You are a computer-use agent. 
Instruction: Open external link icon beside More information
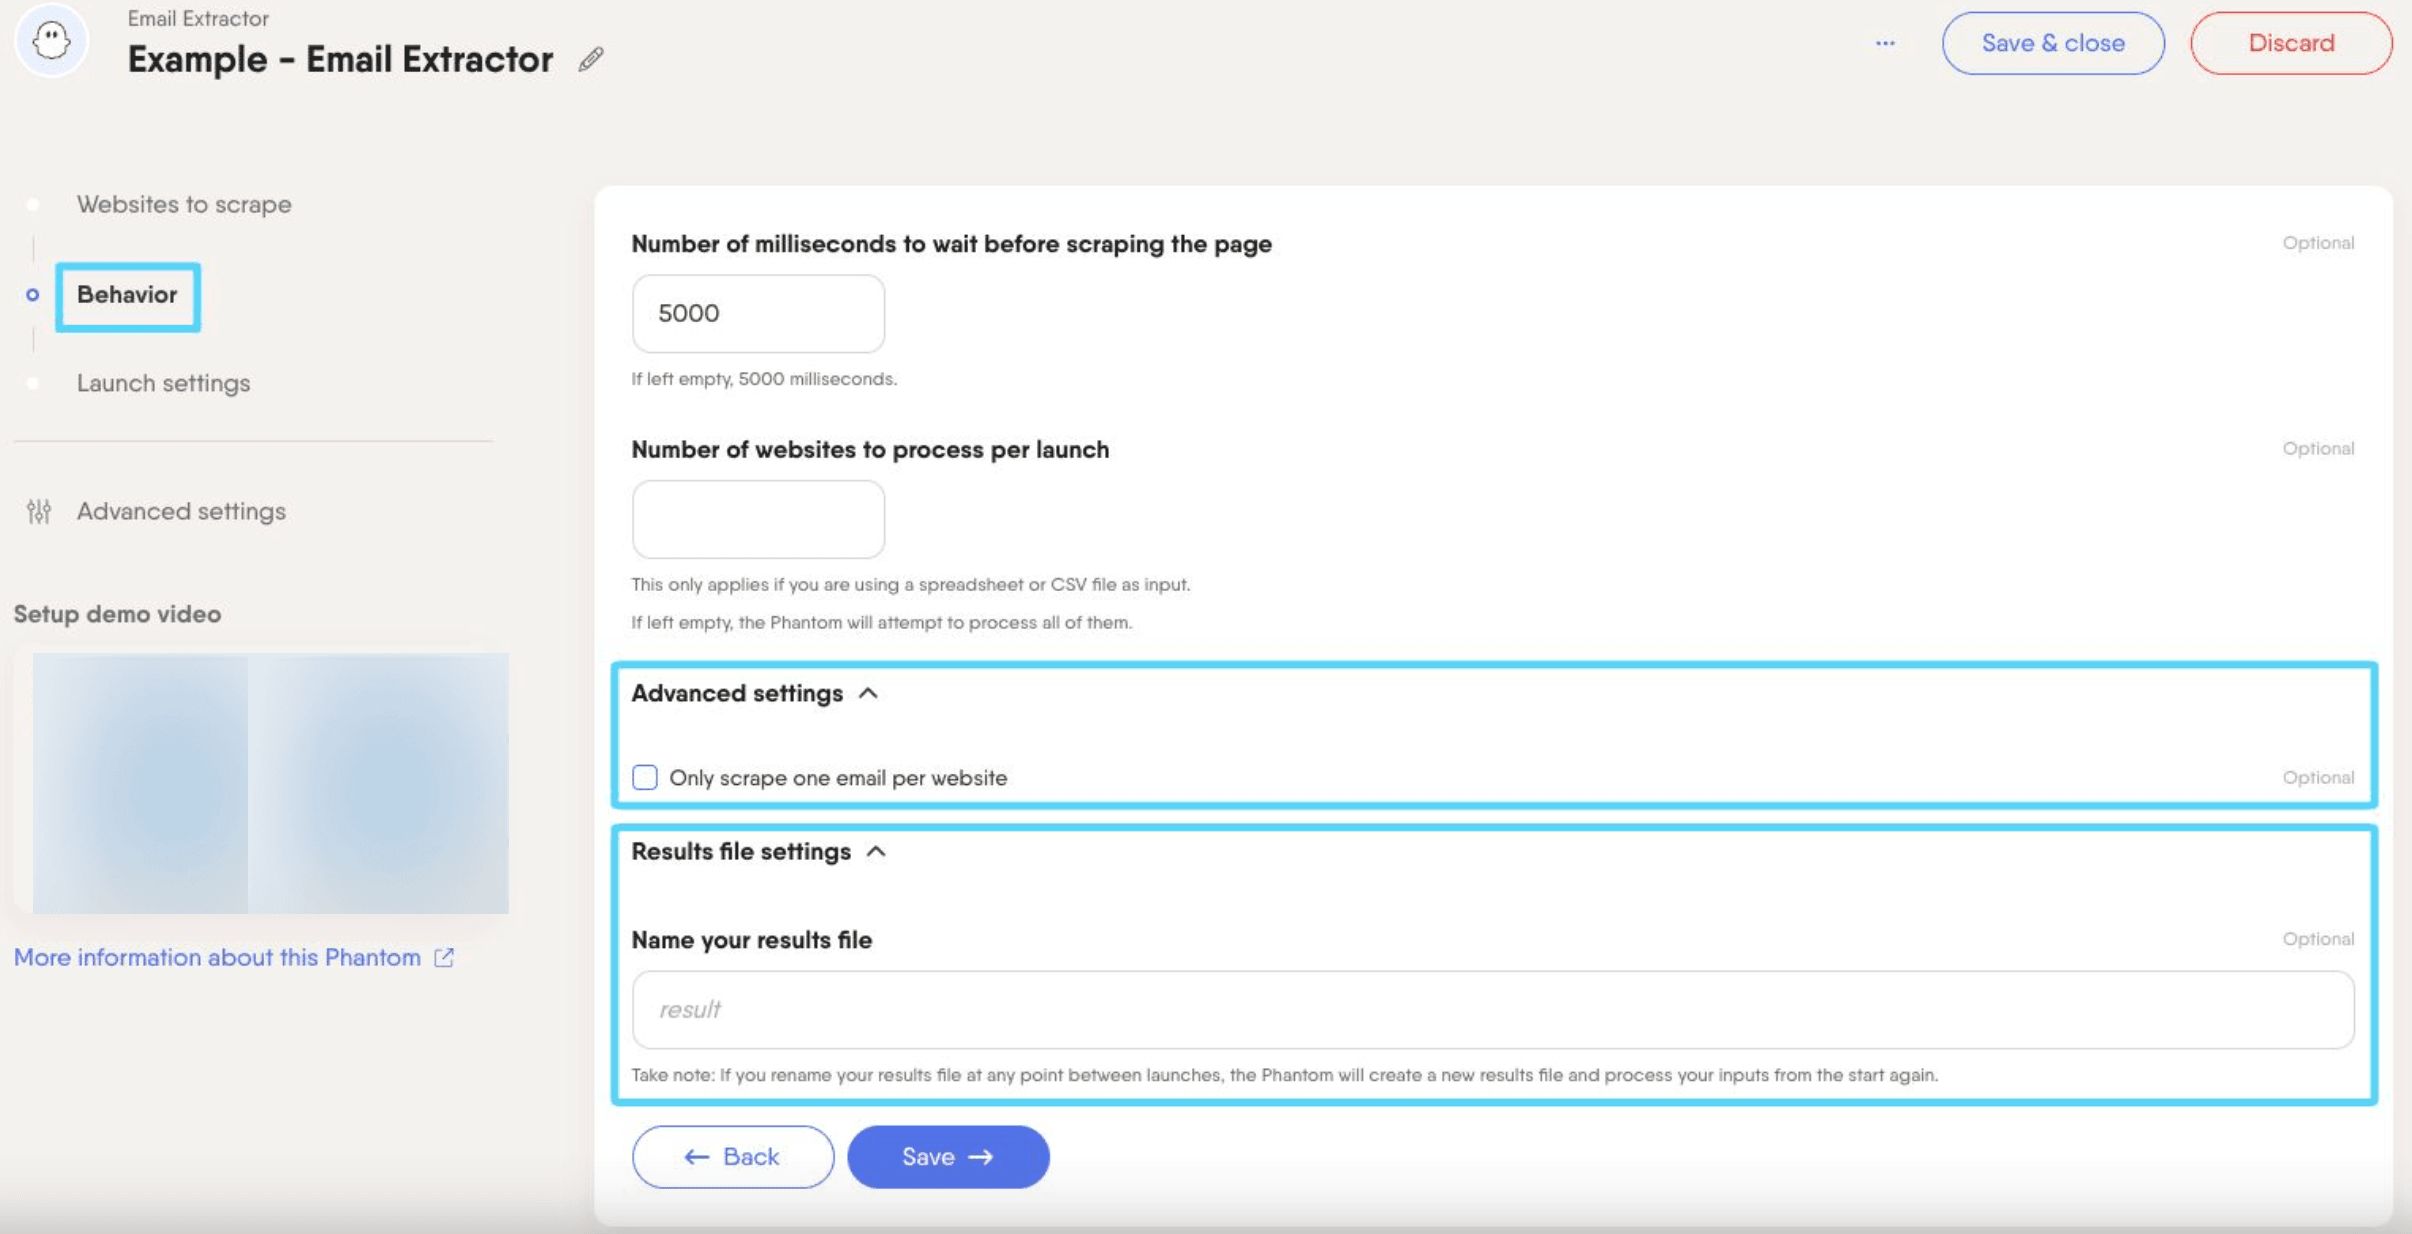[444, 957]
